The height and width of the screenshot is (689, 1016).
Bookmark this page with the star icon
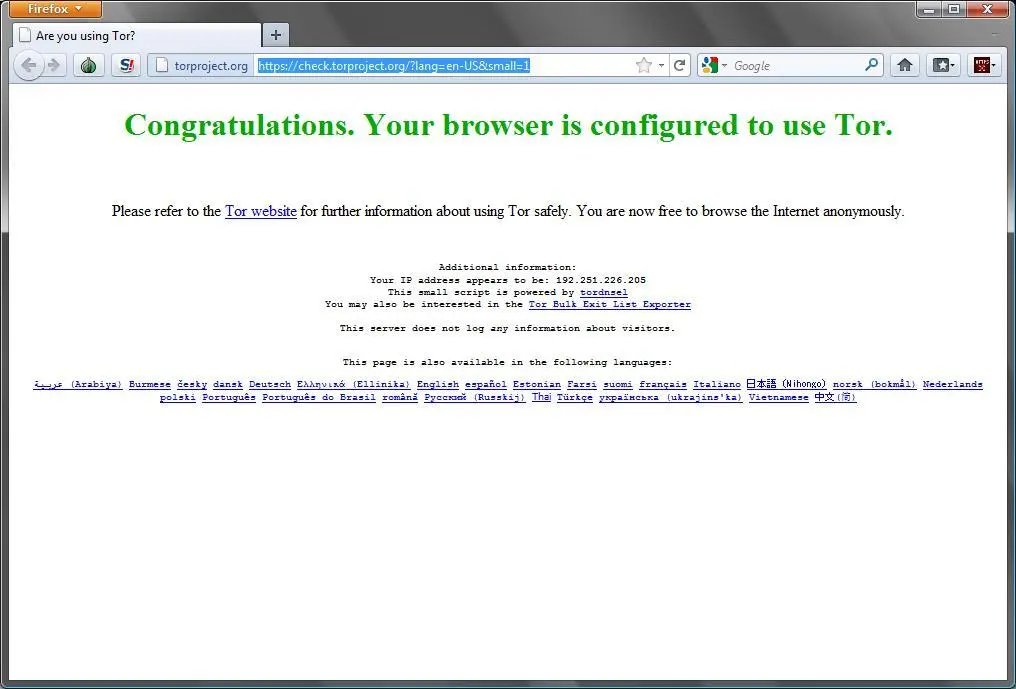(x=643, y=66)
